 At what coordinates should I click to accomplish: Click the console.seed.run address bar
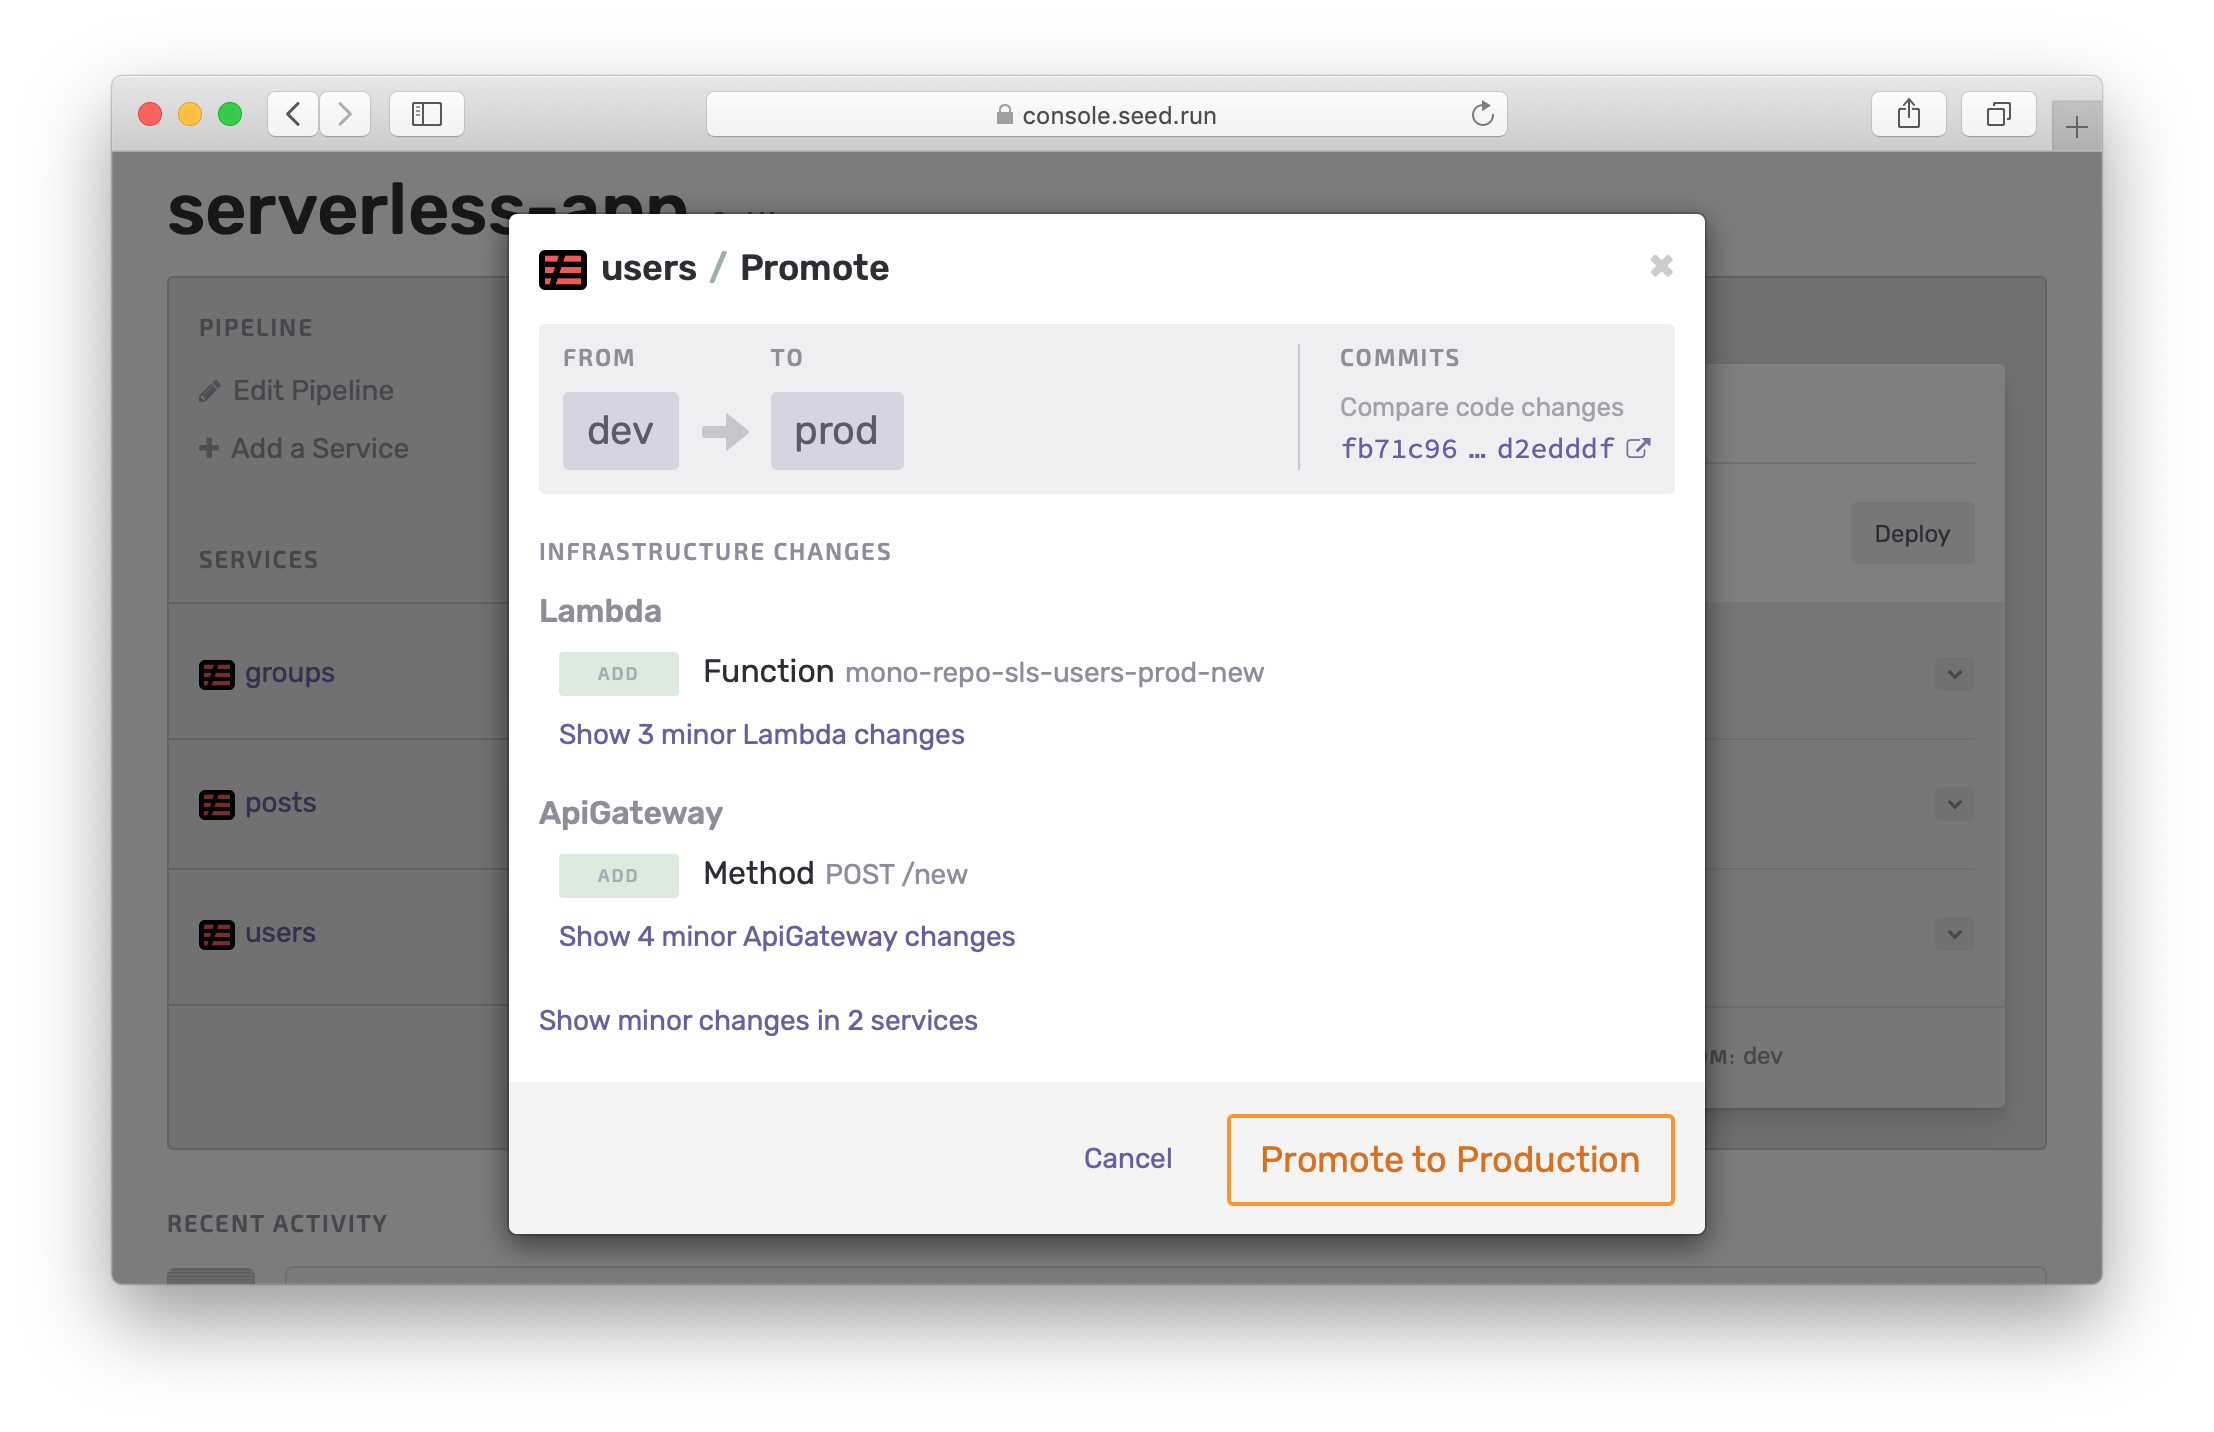(1105, 115)
